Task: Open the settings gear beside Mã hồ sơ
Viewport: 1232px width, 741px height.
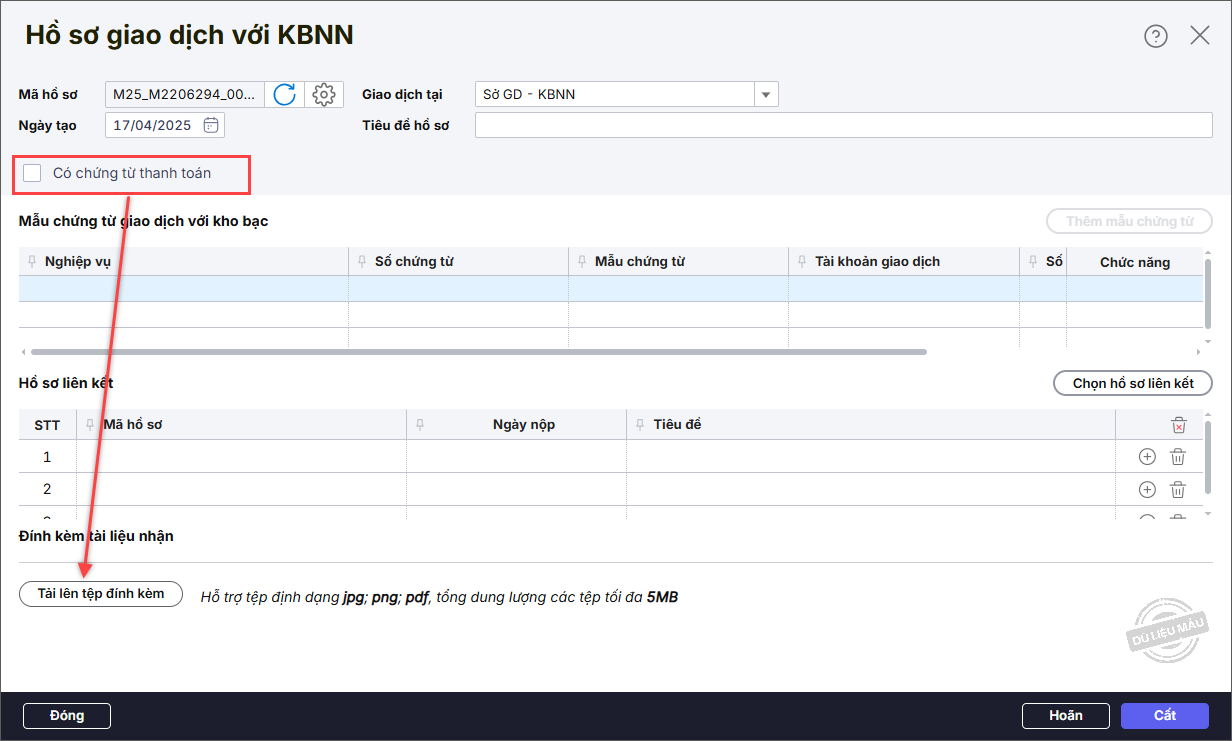Action: click(x=323, y=95)
